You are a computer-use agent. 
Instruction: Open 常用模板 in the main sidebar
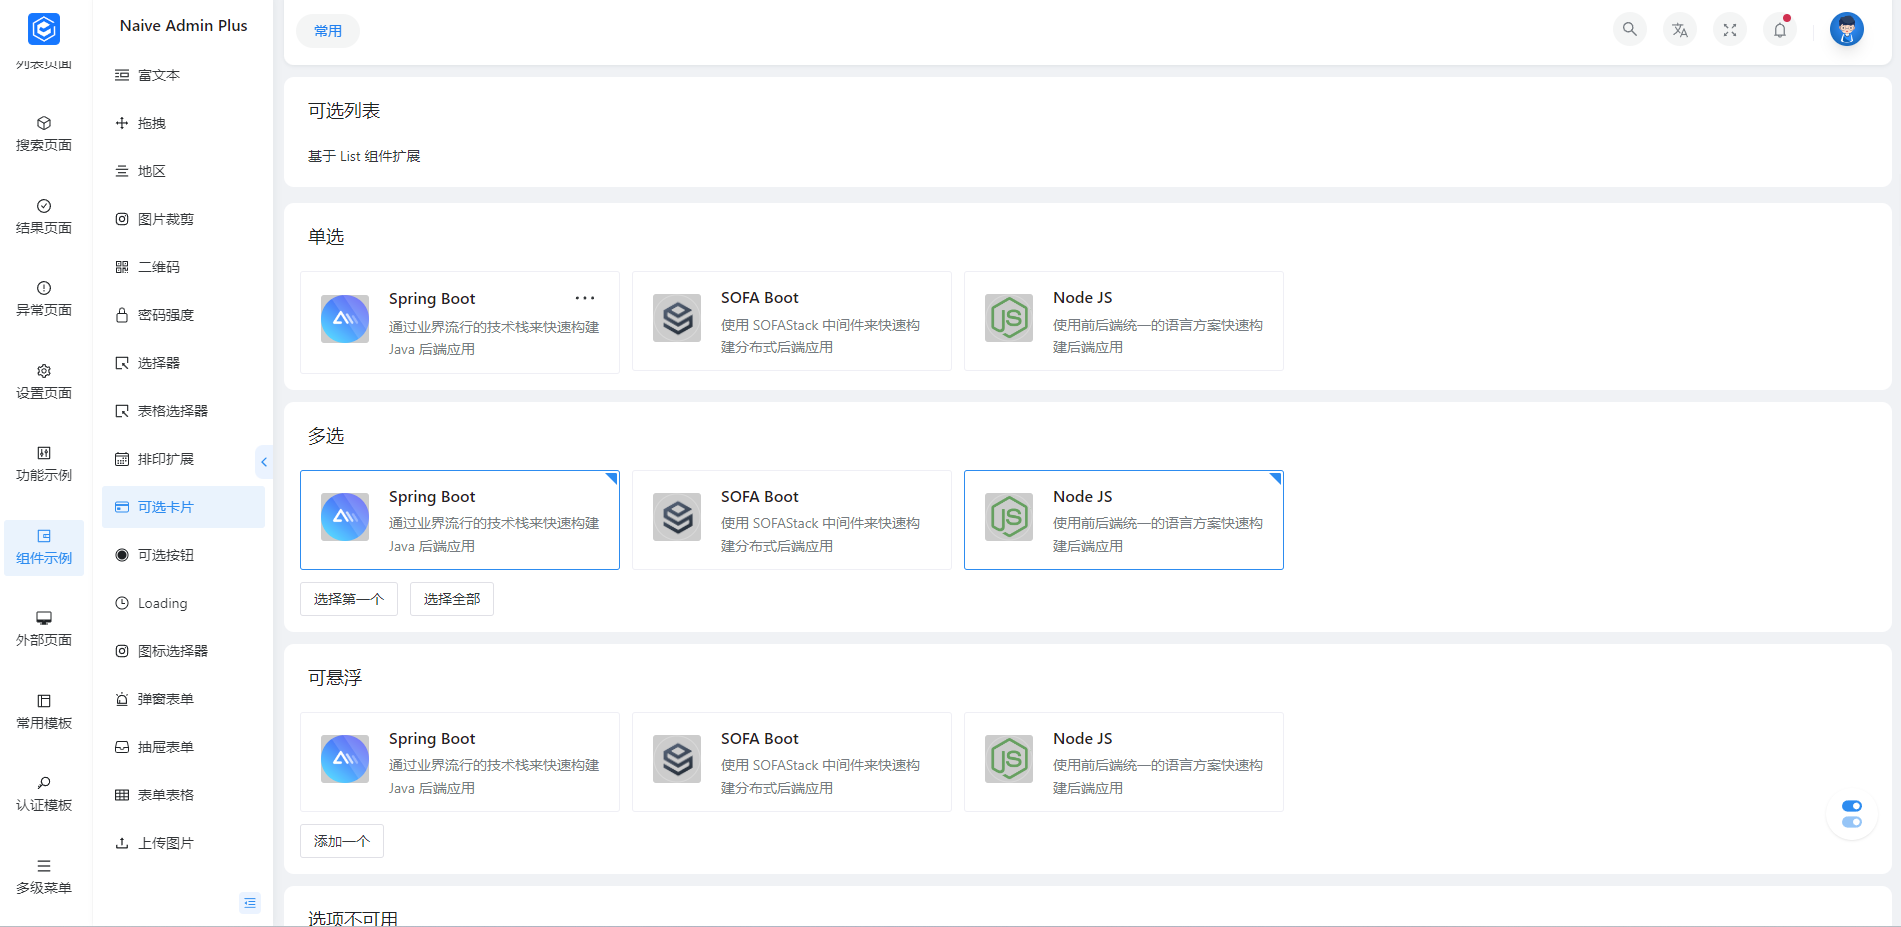click(x=44, y=713)
